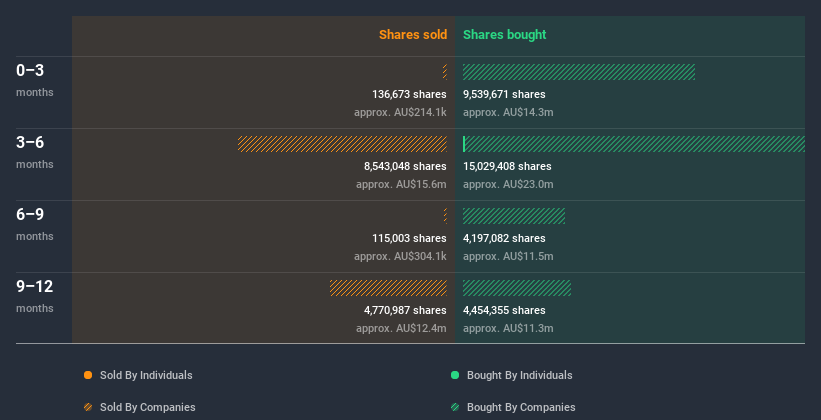Screen dimensions: 821x420
Task: Click the approx. AU$15.6m amount
Action: 401,184
